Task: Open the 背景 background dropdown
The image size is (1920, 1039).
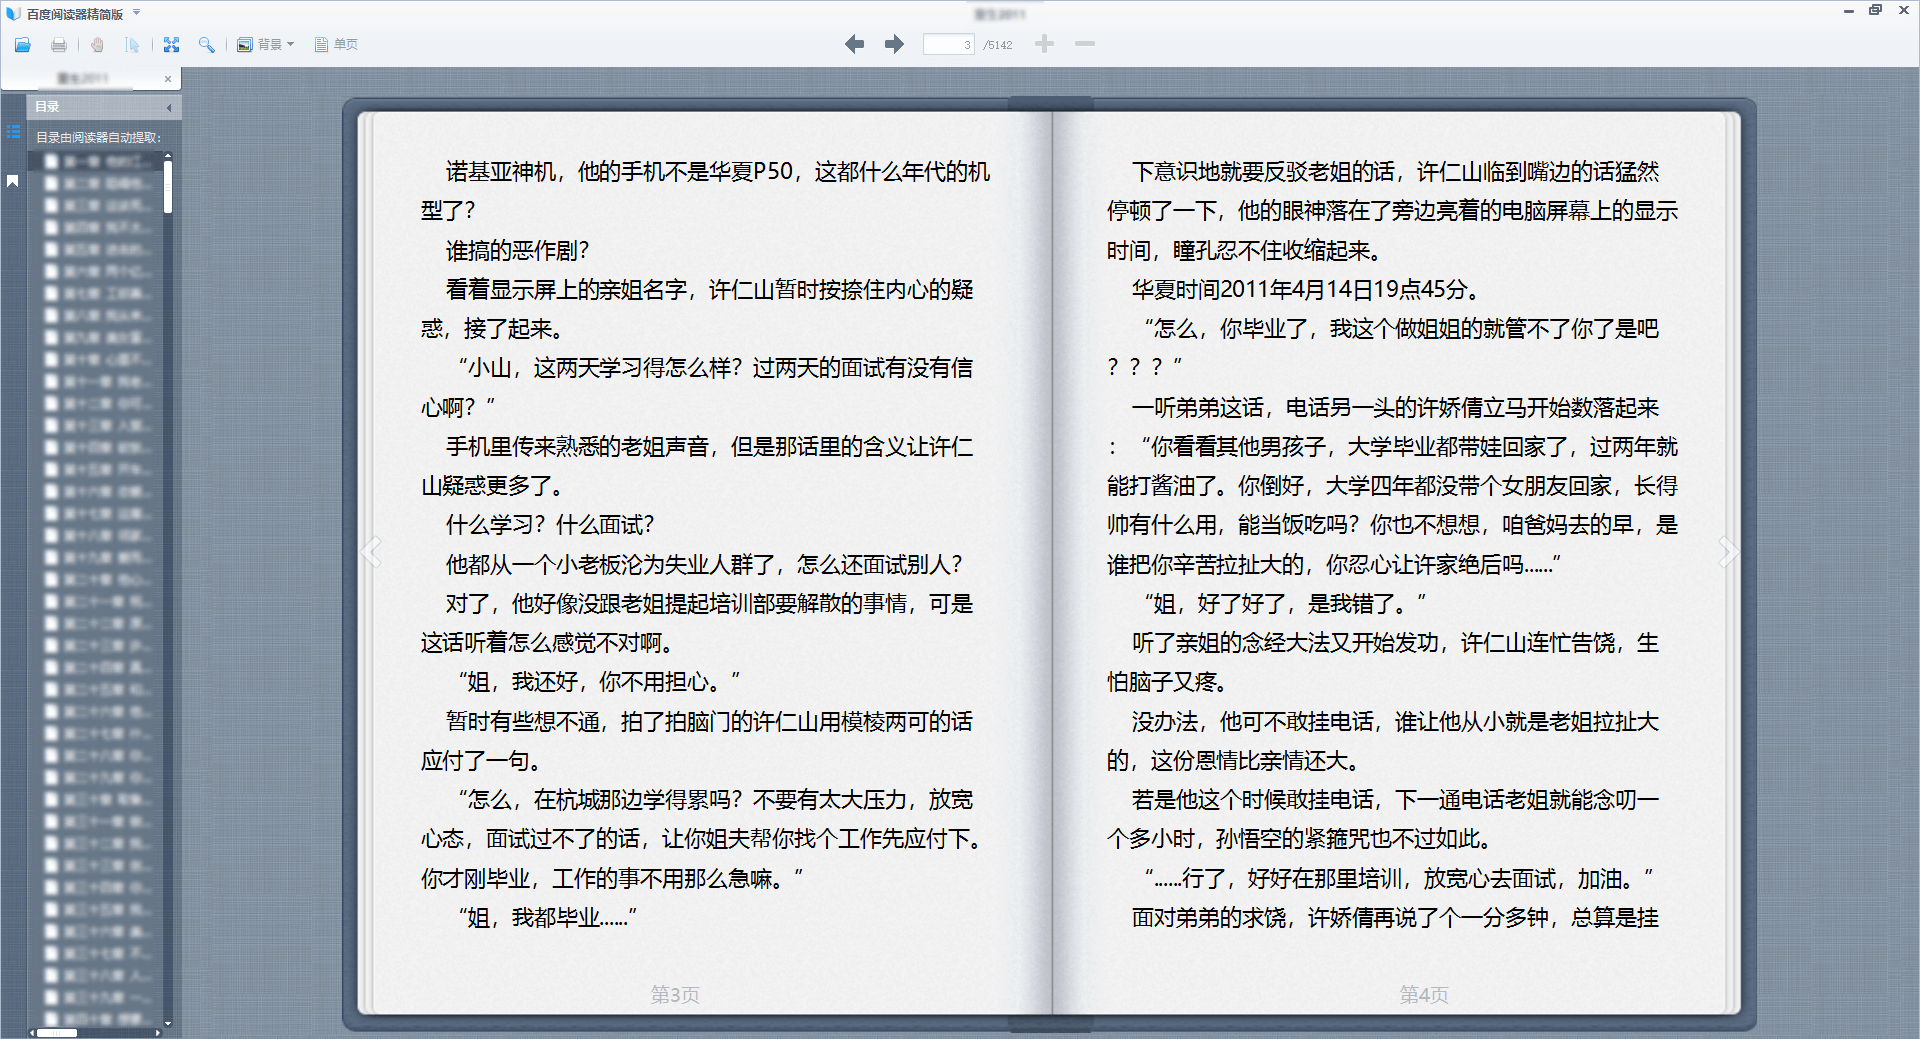Action: (x=265, y=45)
